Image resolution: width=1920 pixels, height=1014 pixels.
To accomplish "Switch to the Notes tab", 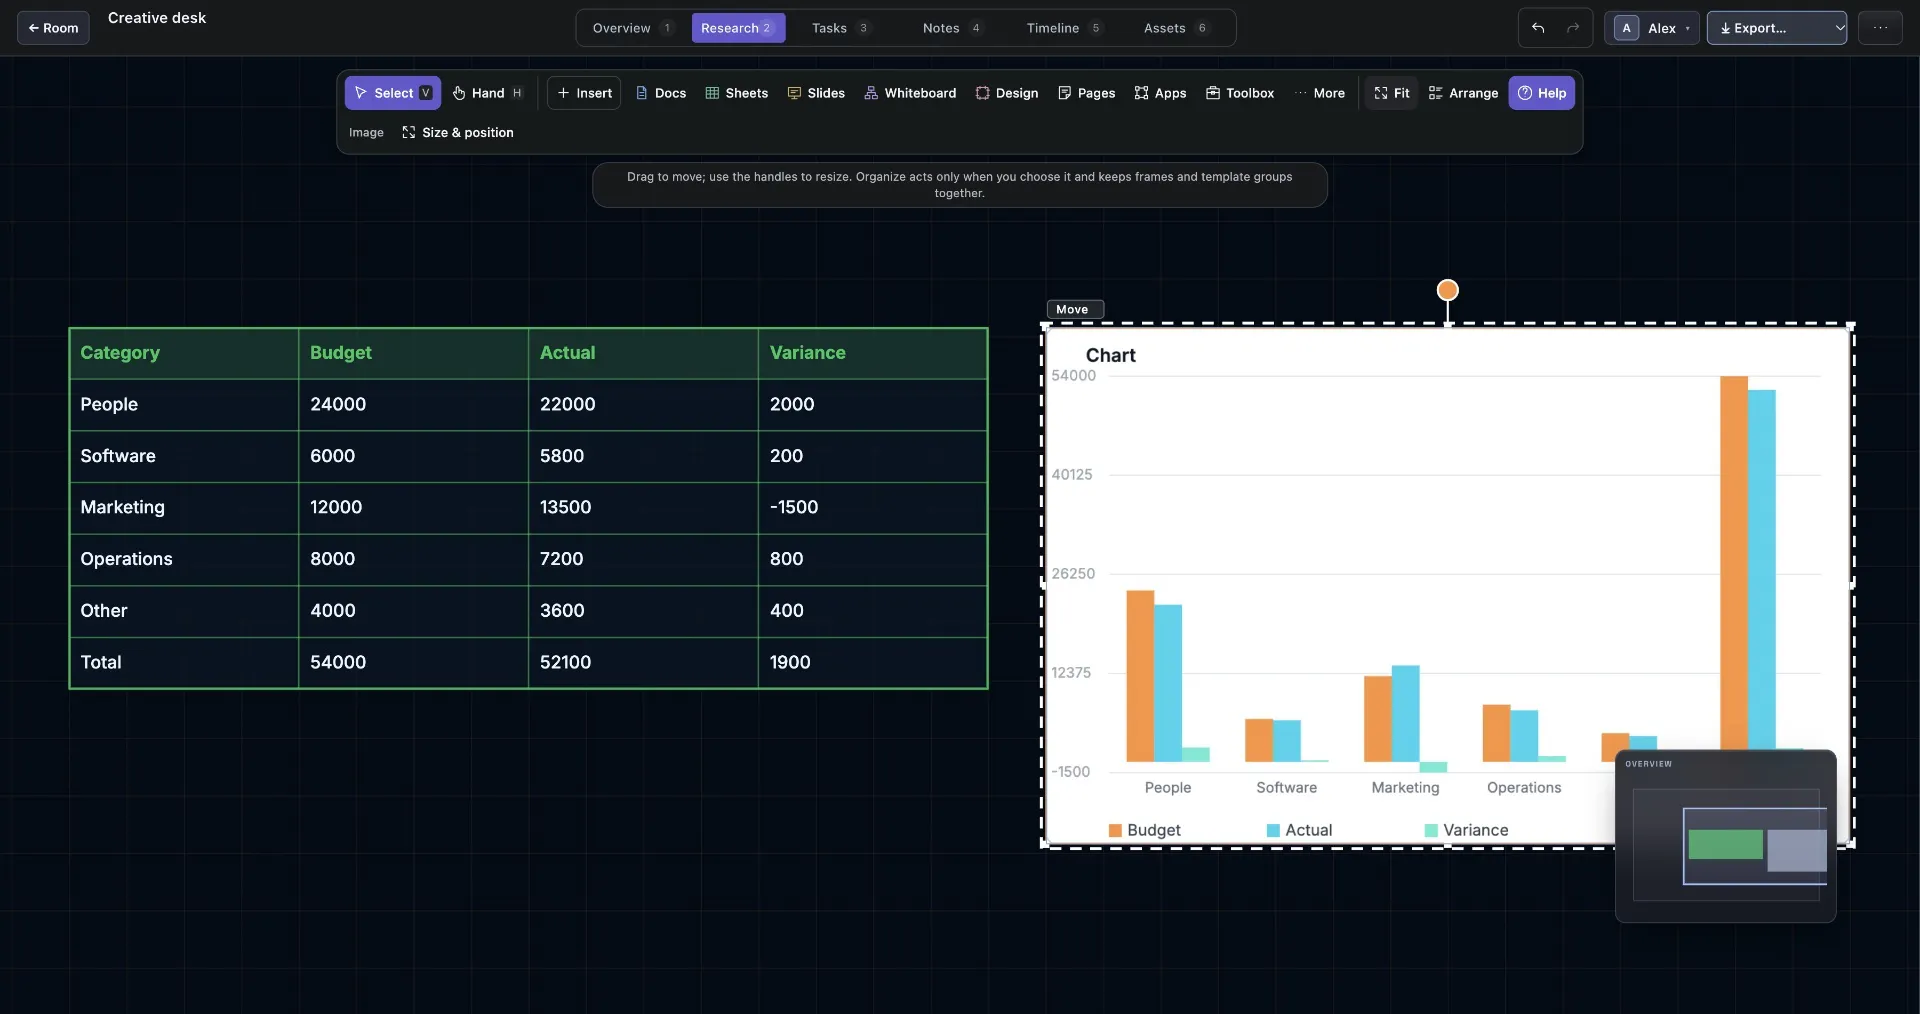I will [953, 28].
